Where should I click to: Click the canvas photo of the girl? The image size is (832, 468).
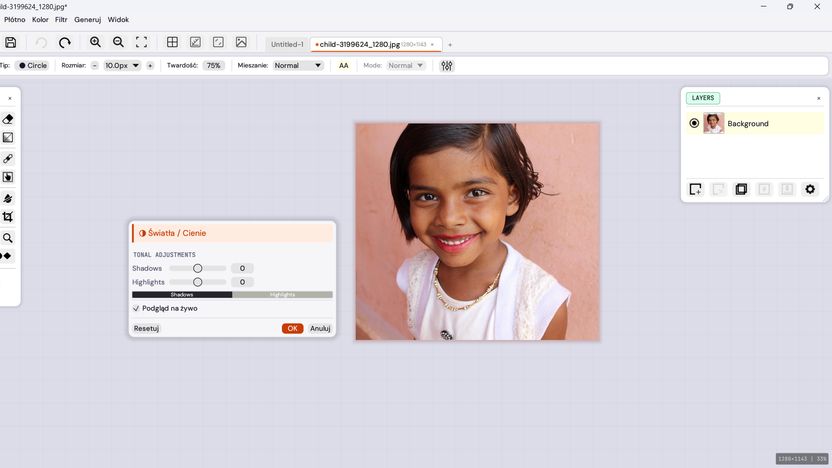click(x=478, y=232)
